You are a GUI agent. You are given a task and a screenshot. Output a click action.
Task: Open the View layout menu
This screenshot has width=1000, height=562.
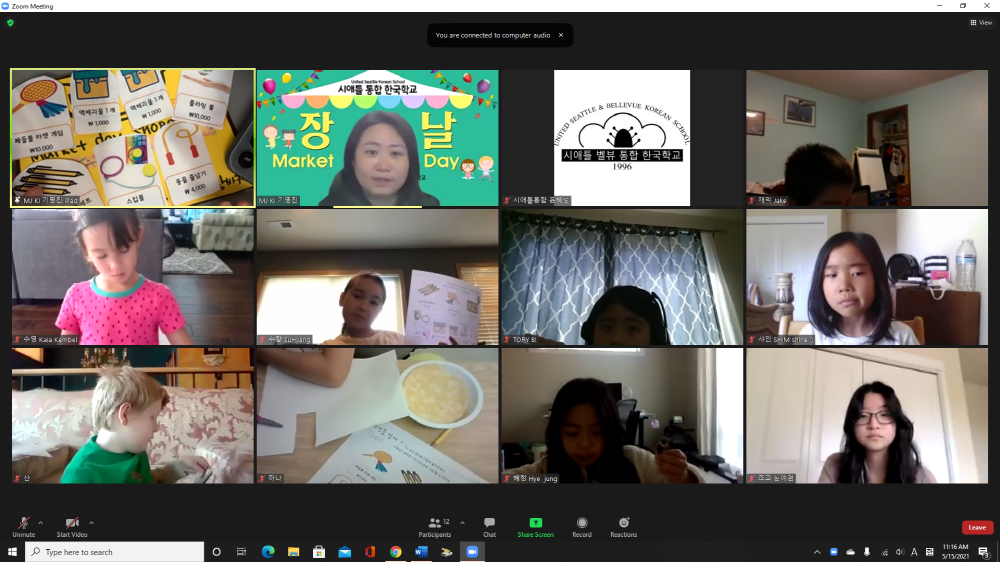980,22
